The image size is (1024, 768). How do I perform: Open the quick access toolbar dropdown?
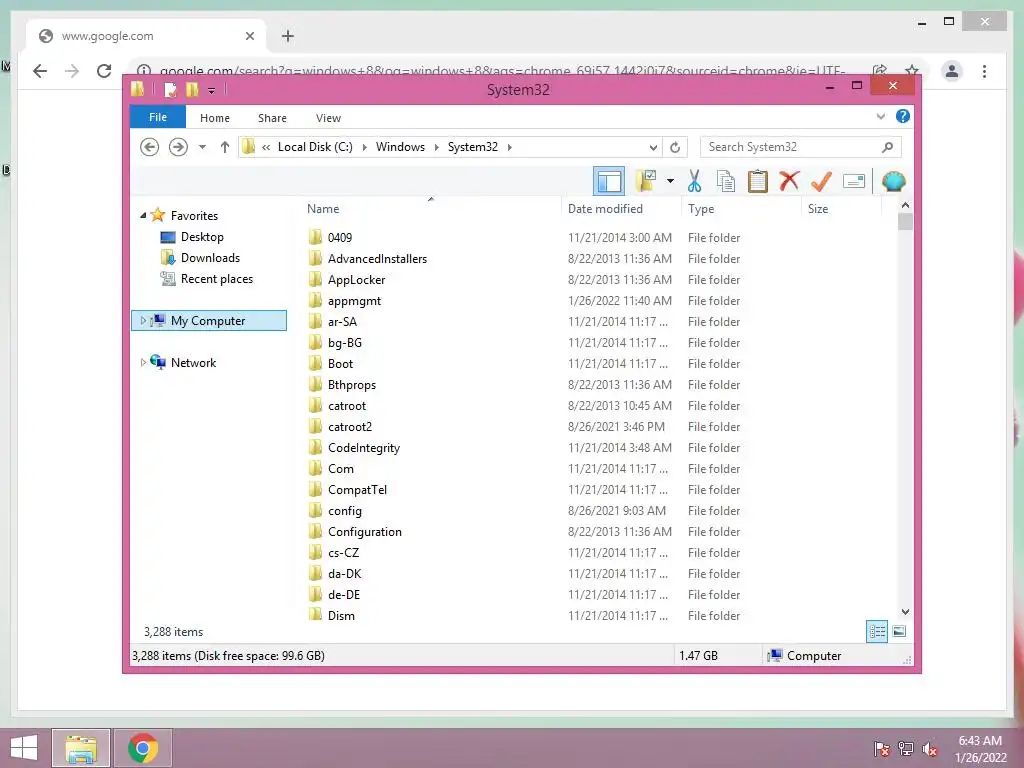pos(211,90)
